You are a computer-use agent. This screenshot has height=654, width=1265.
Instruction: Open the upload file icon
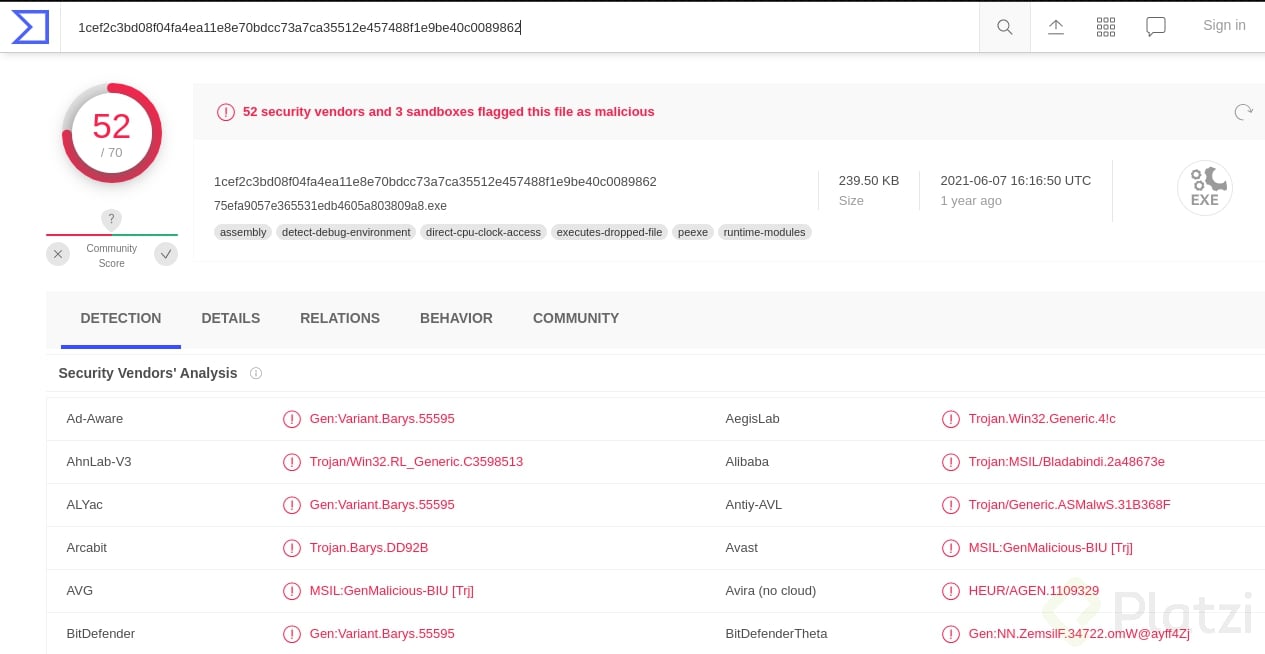coord(1056,27)
